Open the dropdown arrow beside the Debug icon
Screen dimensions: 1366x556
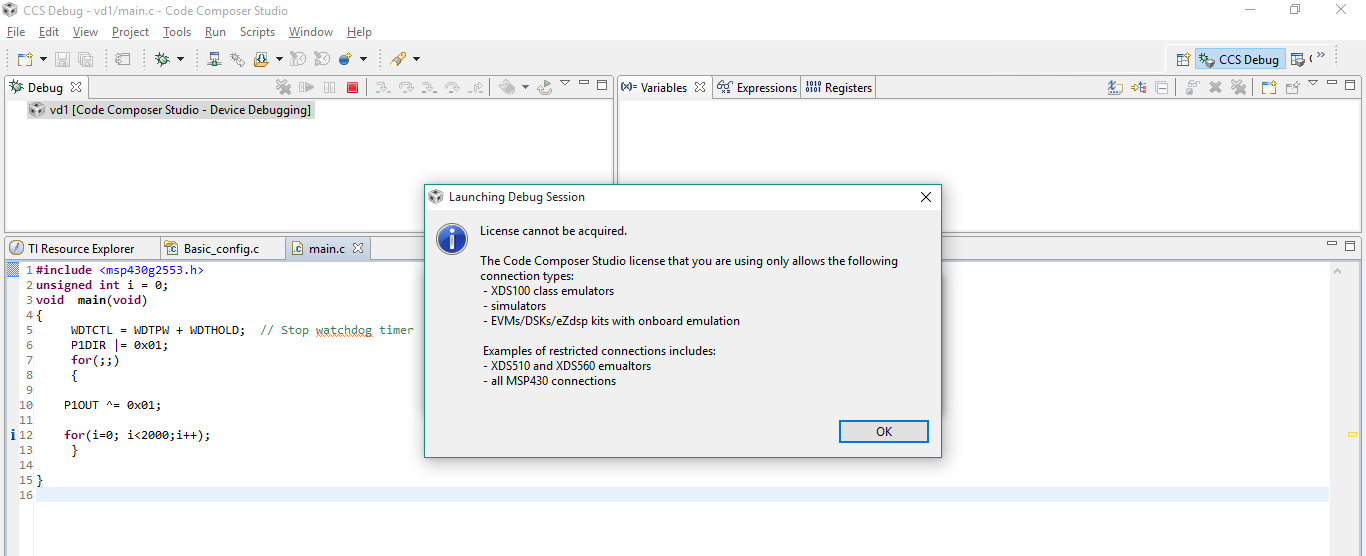pyautogui.click(x=181, y=60)
